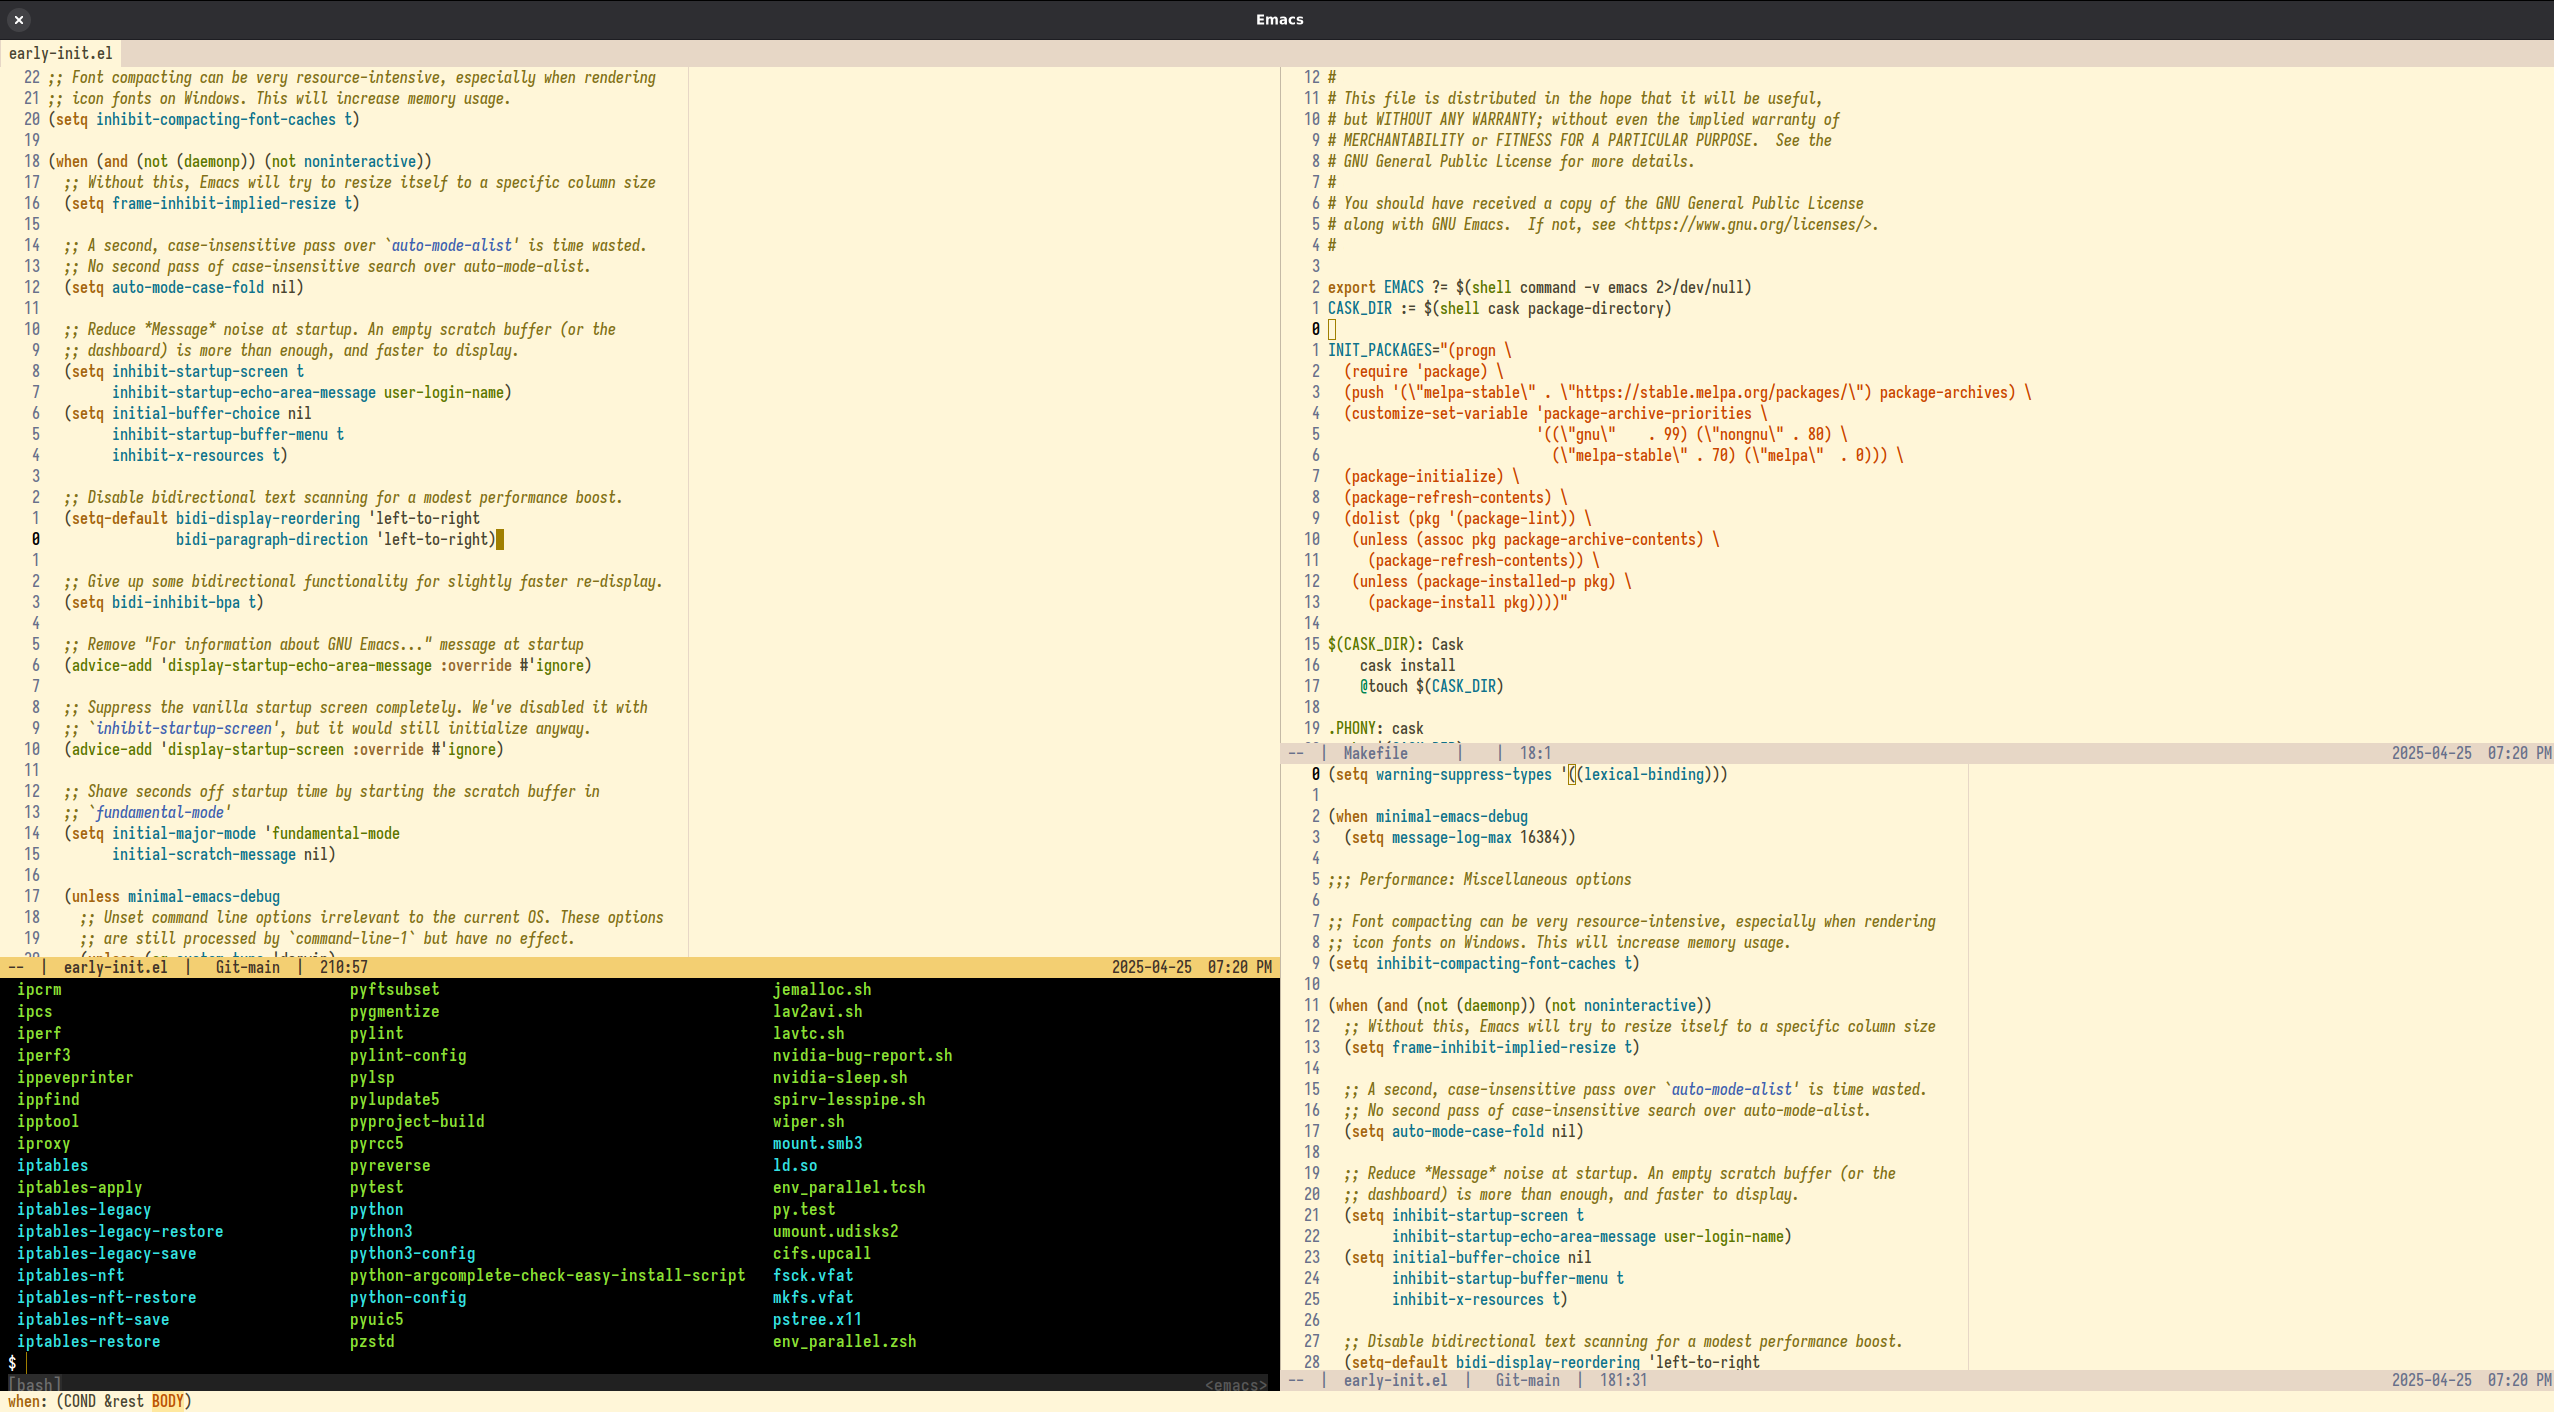
Task: Click 07:20 PM time in left mode line
Action: [1239, 967]
